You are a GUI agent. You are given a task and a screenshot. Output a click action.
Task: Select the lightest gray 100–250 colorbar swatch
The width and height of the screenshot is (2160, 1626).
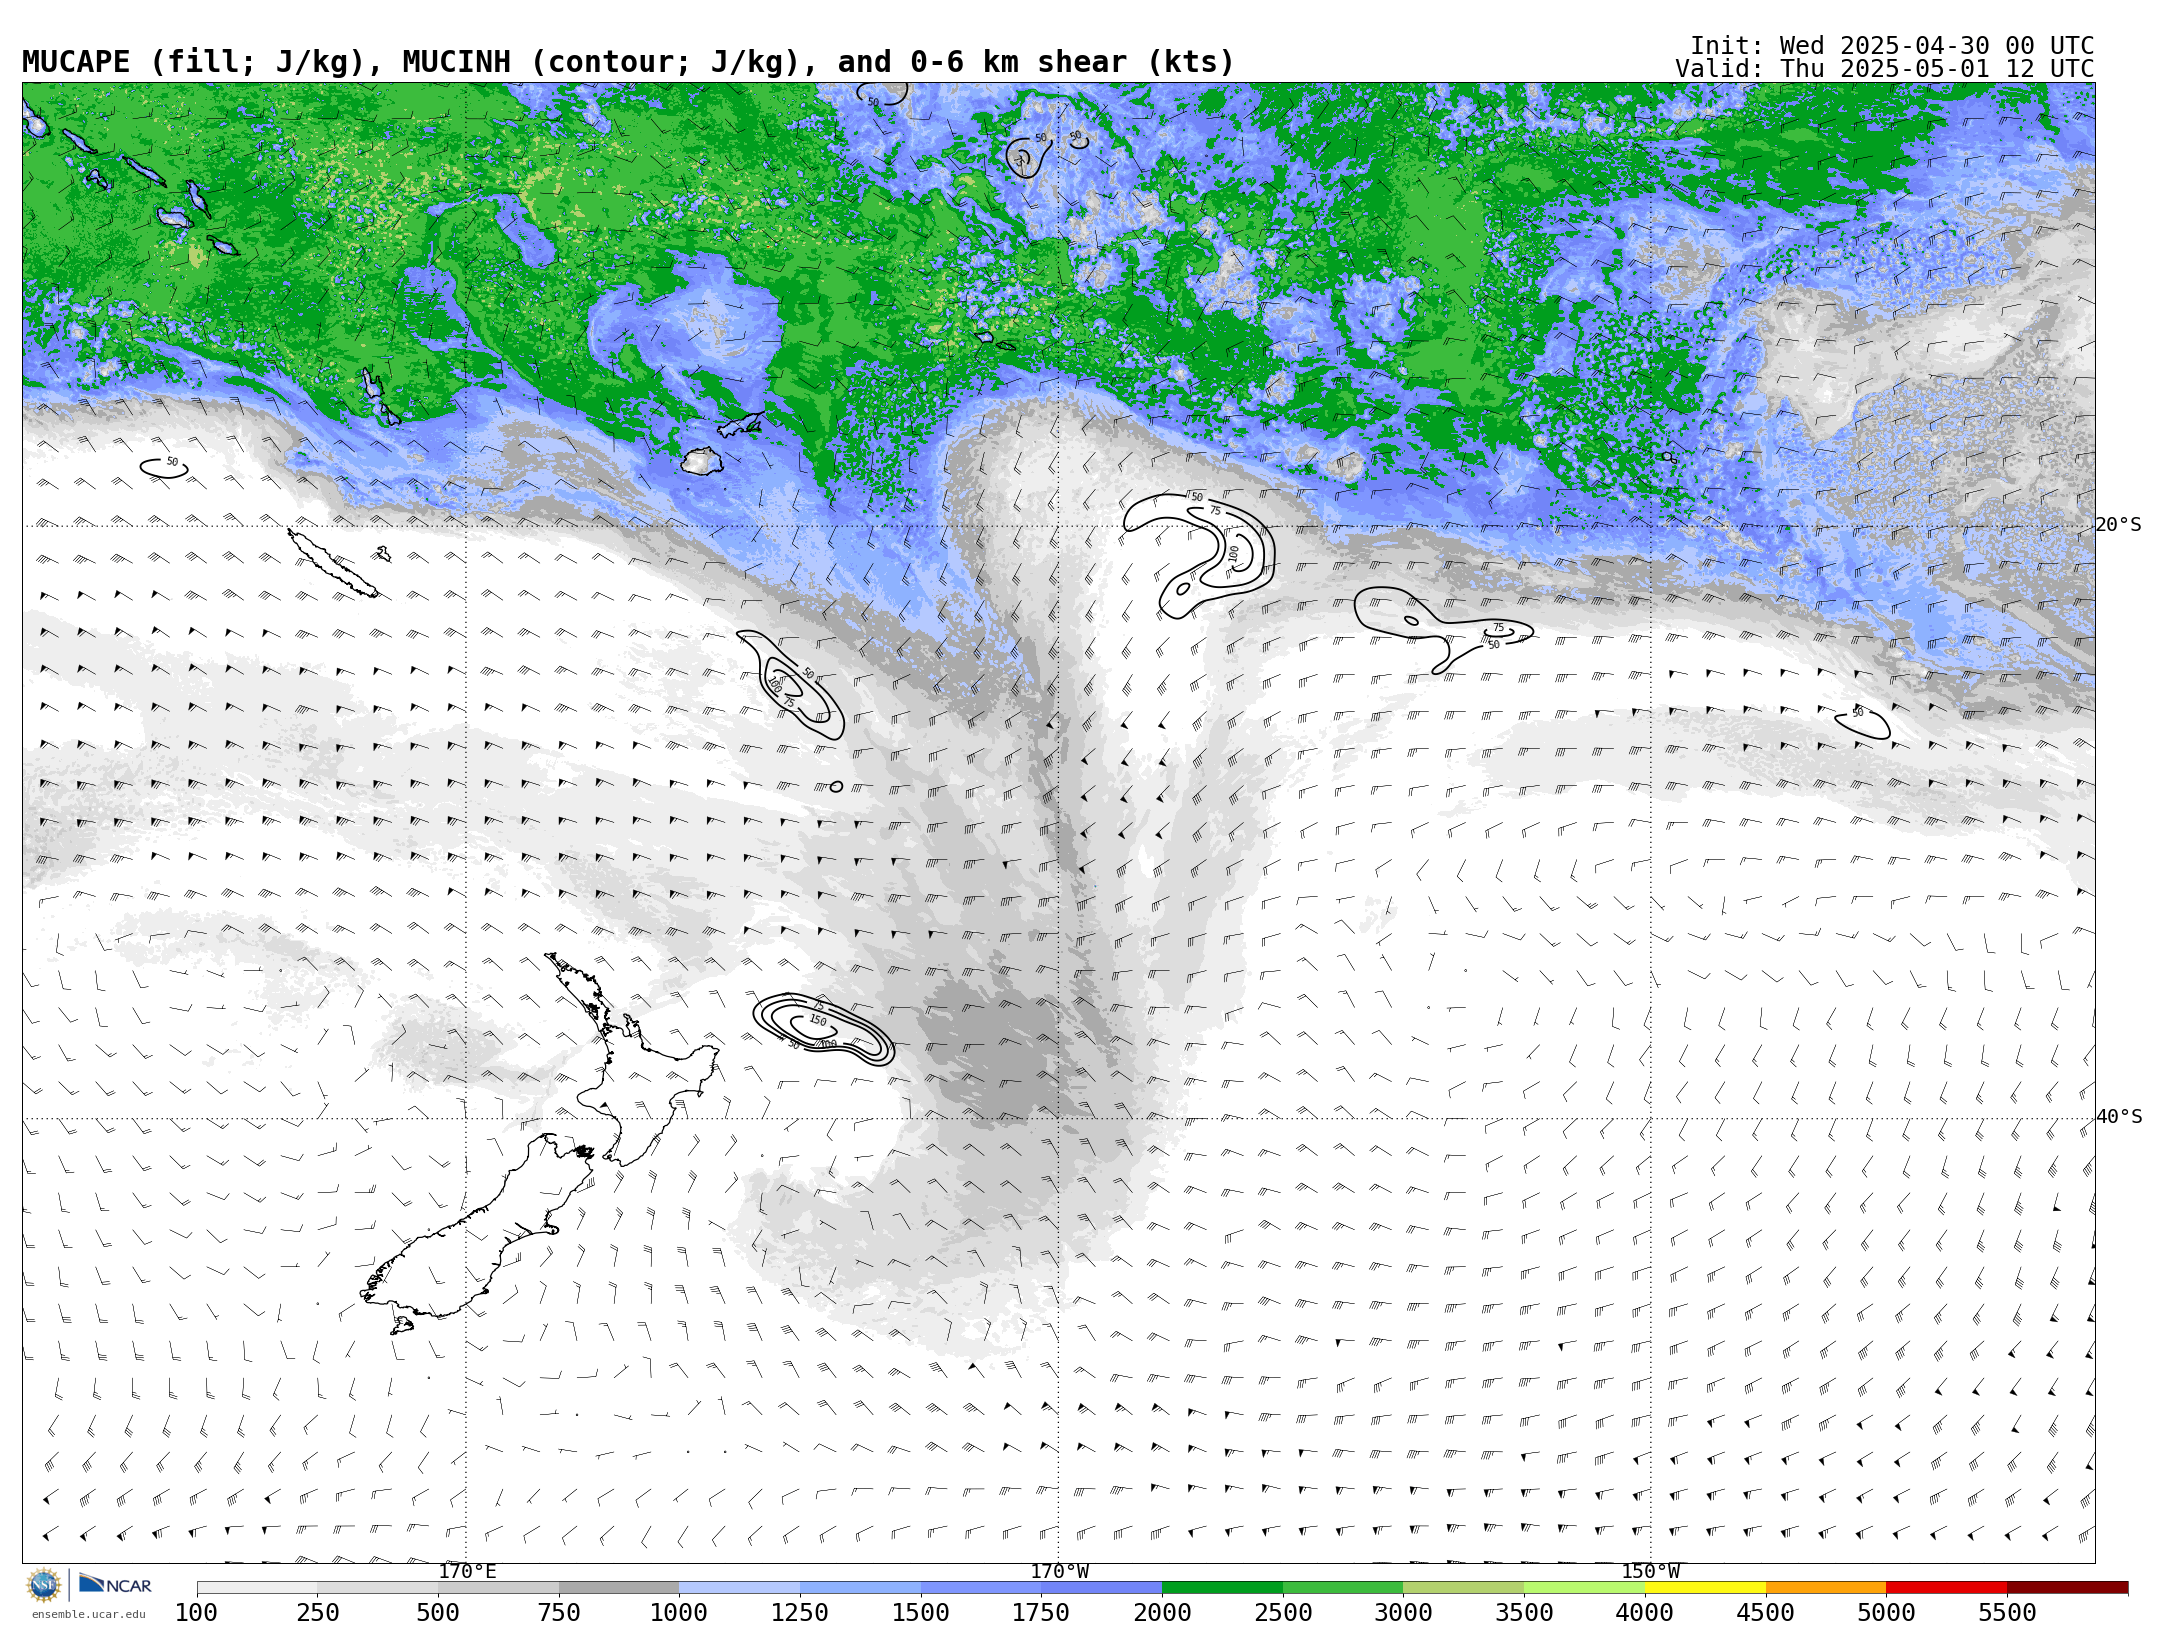257,1588
